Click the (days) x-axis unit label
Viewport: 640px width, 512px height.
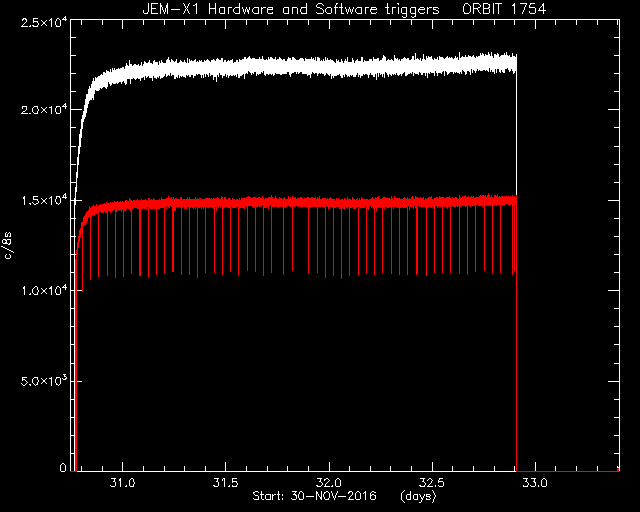(418, 496)
